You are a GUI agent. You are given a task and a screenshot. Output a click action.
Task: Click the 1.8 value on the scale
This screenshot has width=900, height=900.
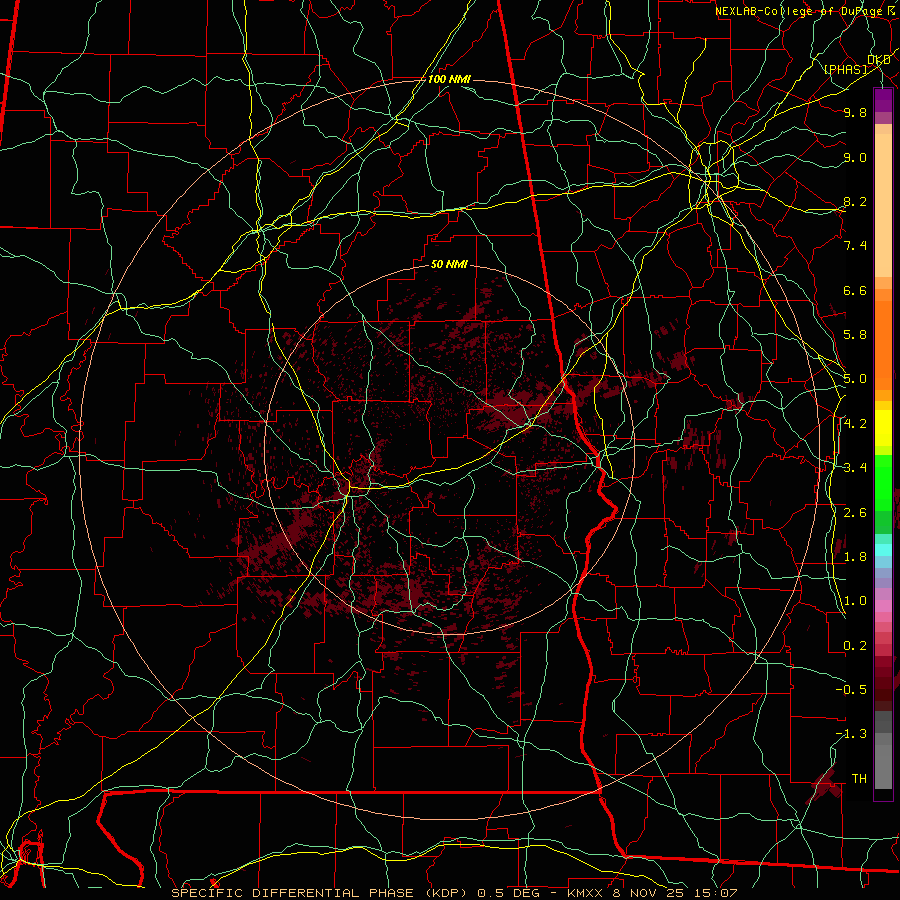855,557
